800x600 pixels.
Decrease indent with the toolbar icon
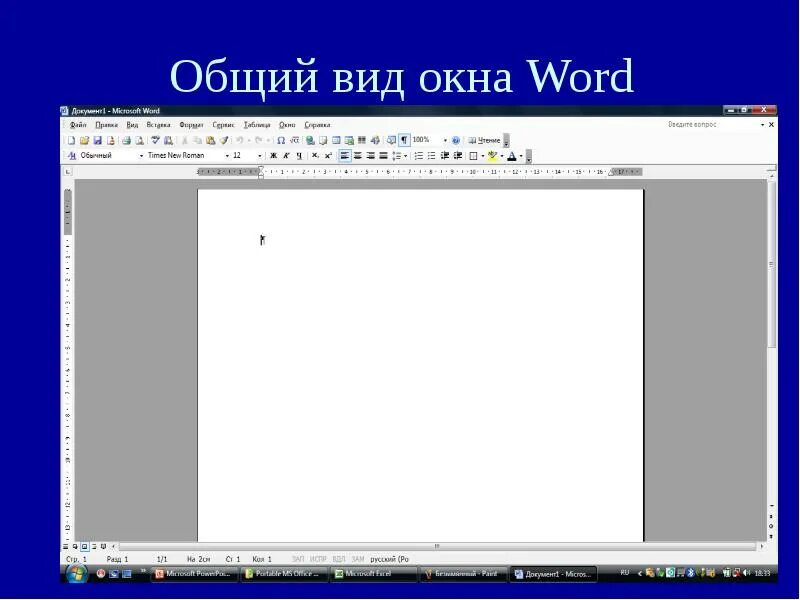coord(445,156)
